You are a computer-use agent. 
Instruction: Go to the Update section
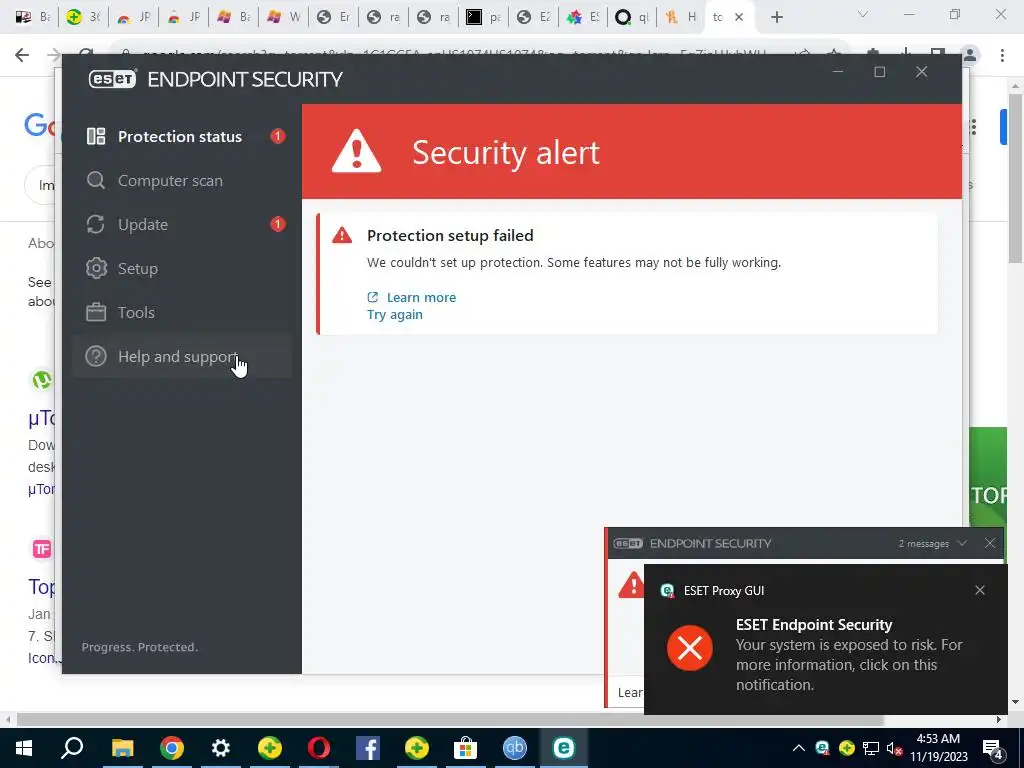(182, 225)
